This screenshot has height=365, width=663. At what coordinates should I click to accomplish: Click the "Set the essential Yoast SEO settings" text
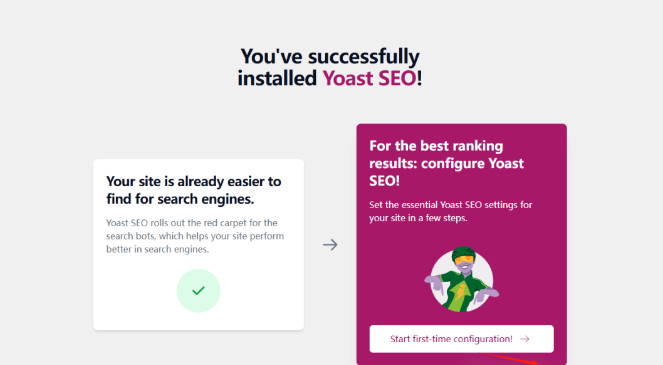point(451,211)
